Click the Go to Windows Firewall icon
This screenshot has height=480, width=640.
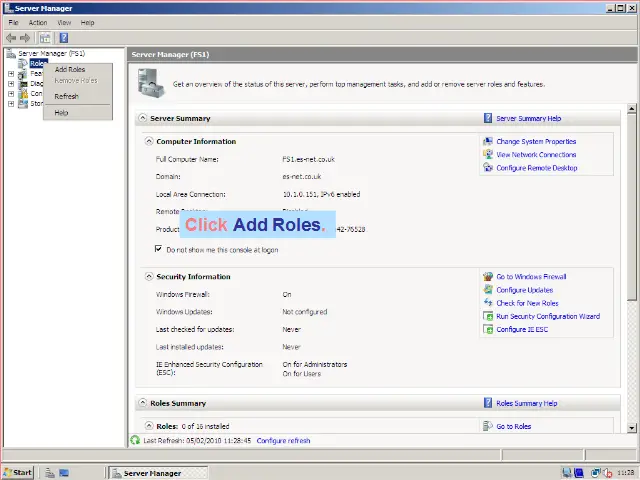point(488,276)
